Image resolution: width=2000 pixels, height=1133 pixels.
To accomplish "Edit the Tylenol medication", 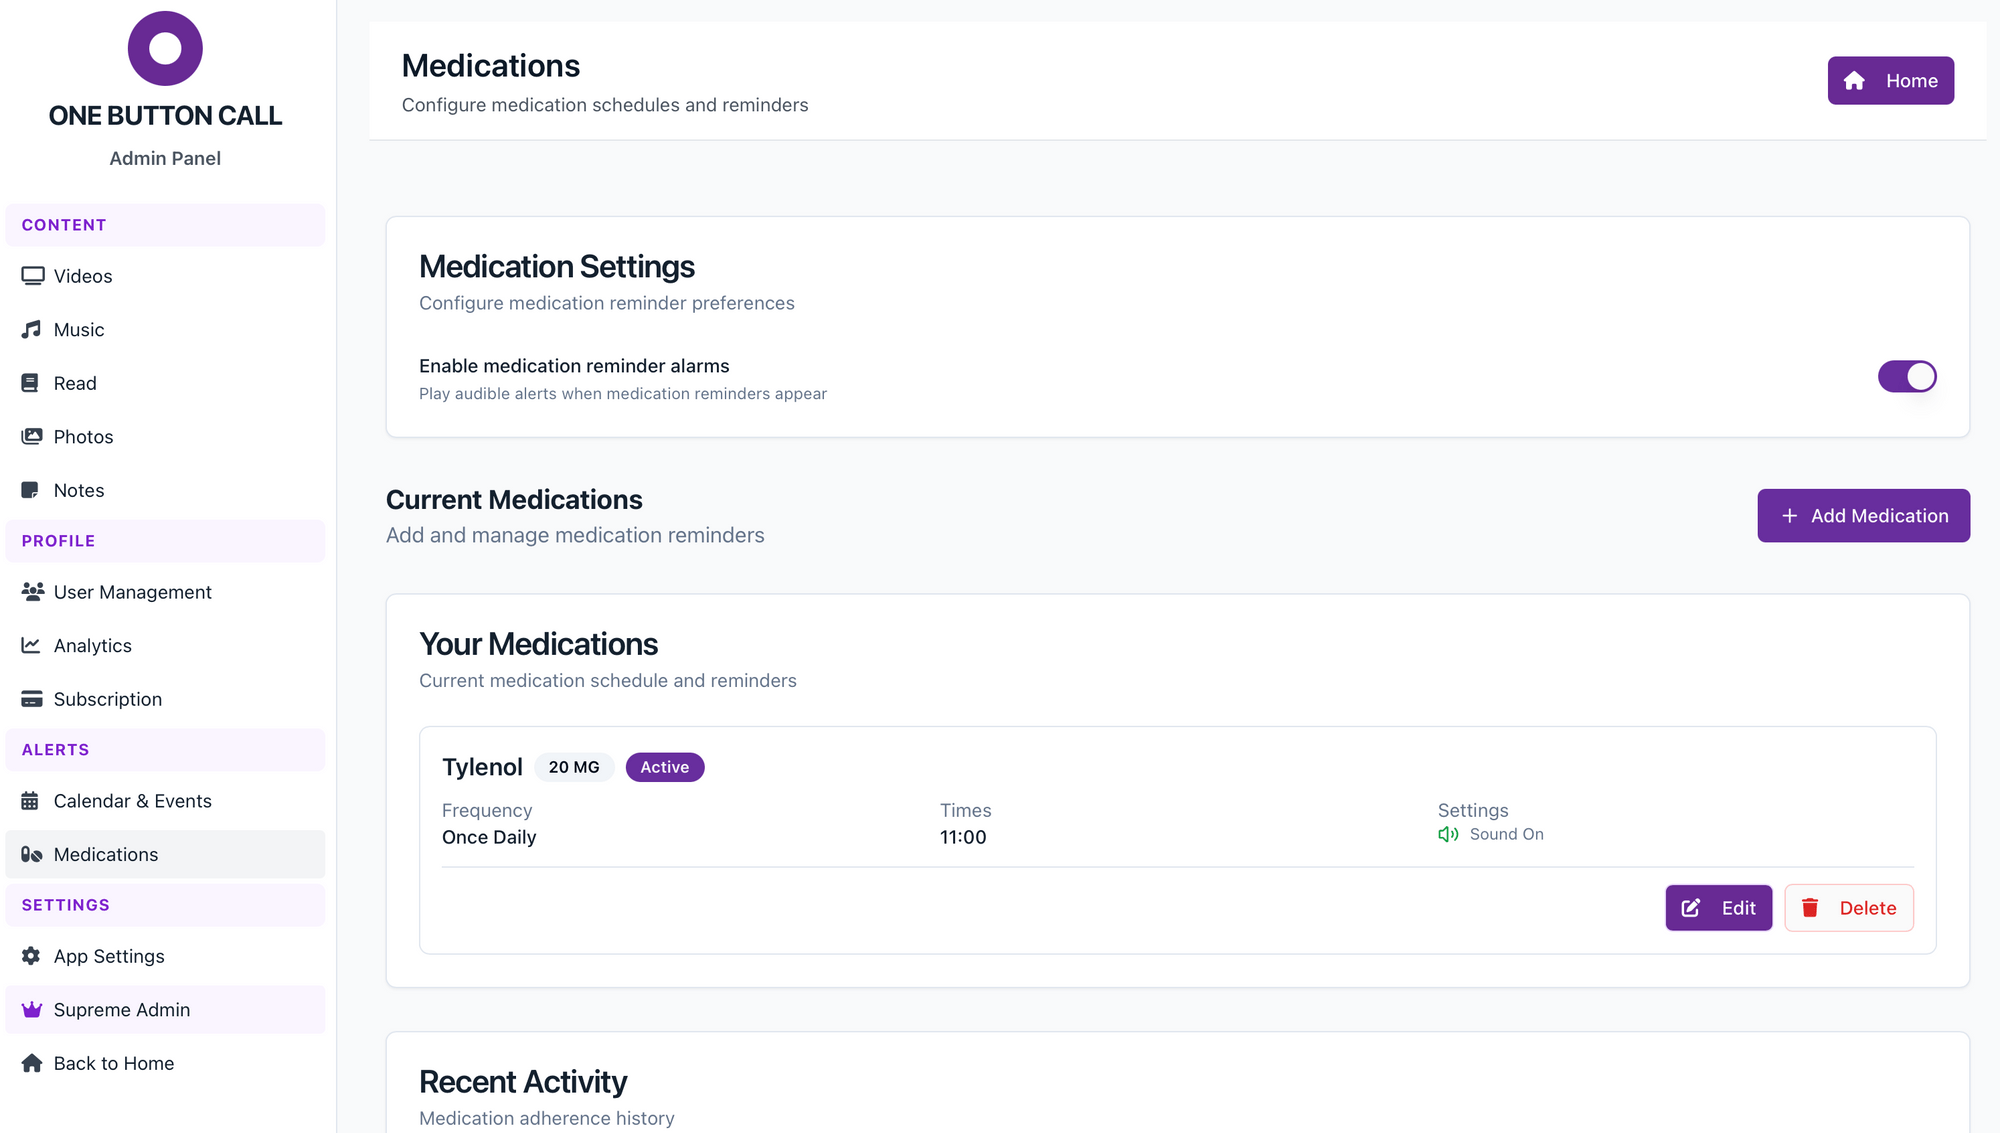I will coord(1718,908).
